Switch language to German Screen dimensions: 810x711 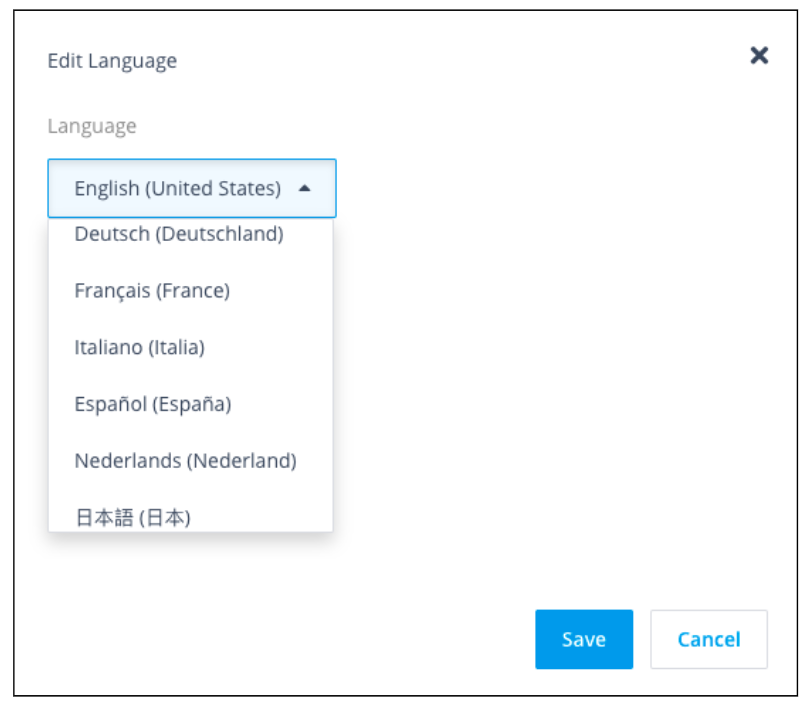(178, 235)
